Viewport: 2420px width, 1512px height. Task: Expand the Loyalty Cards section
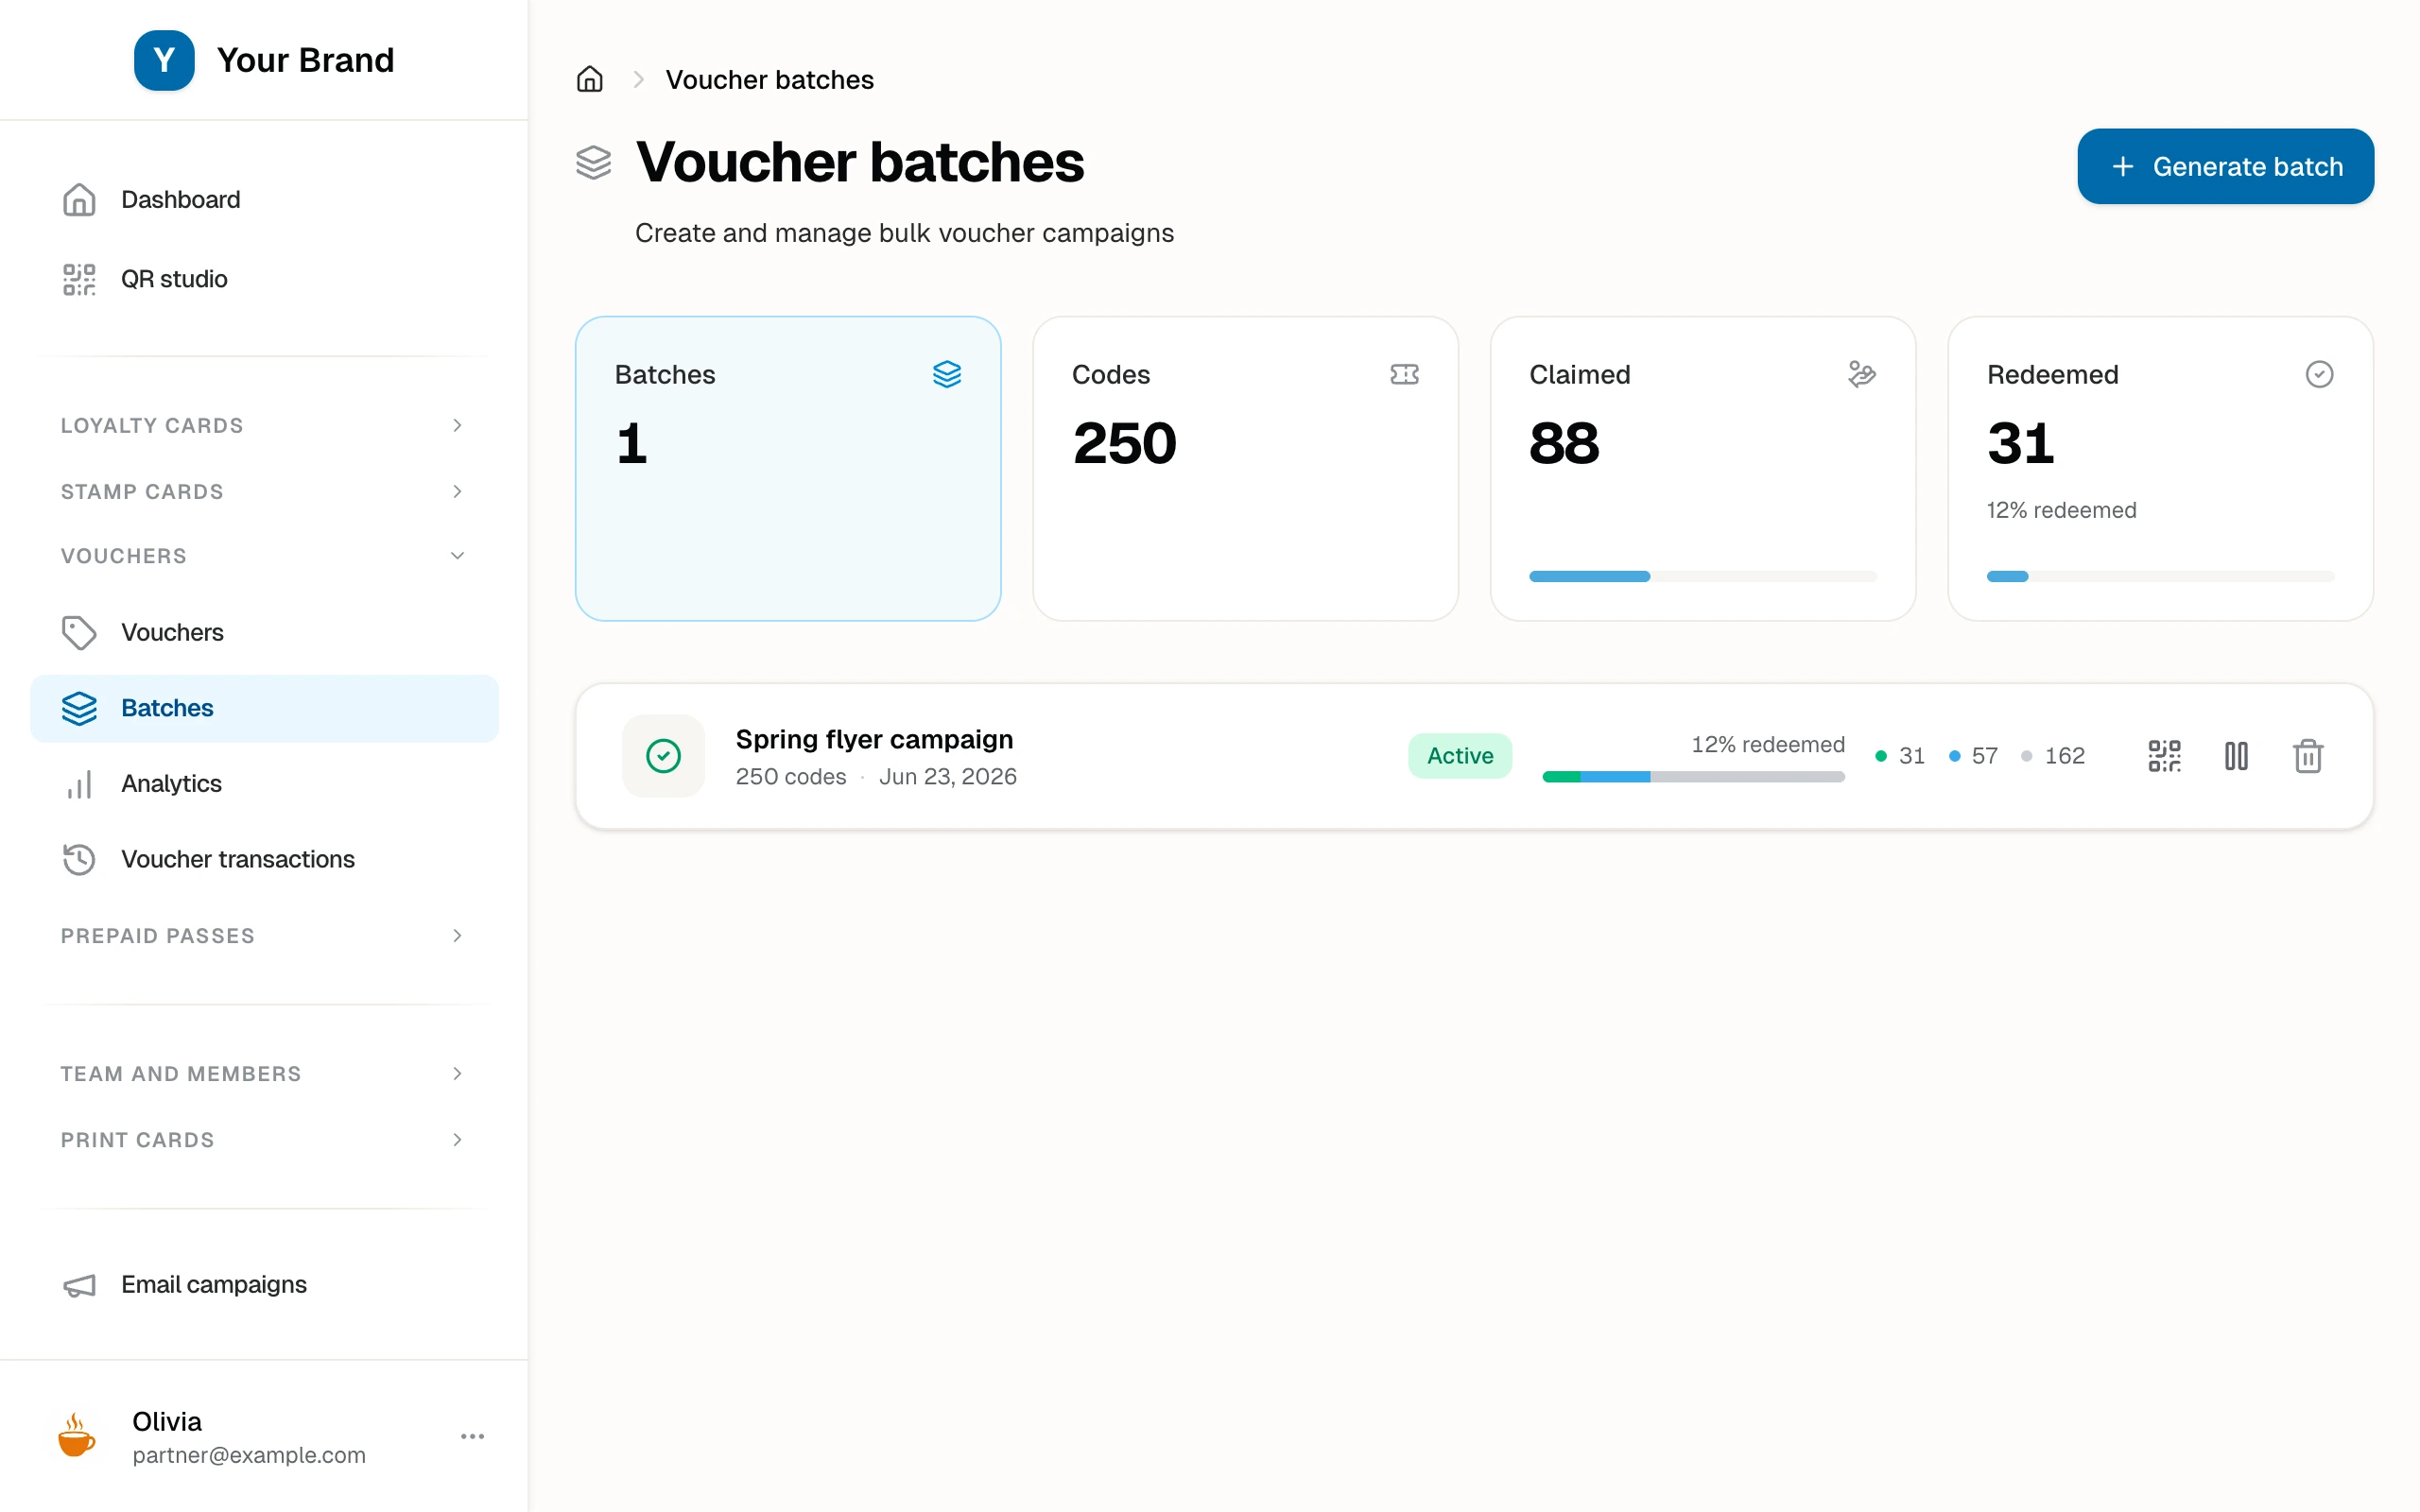click(x=264, y=425)
